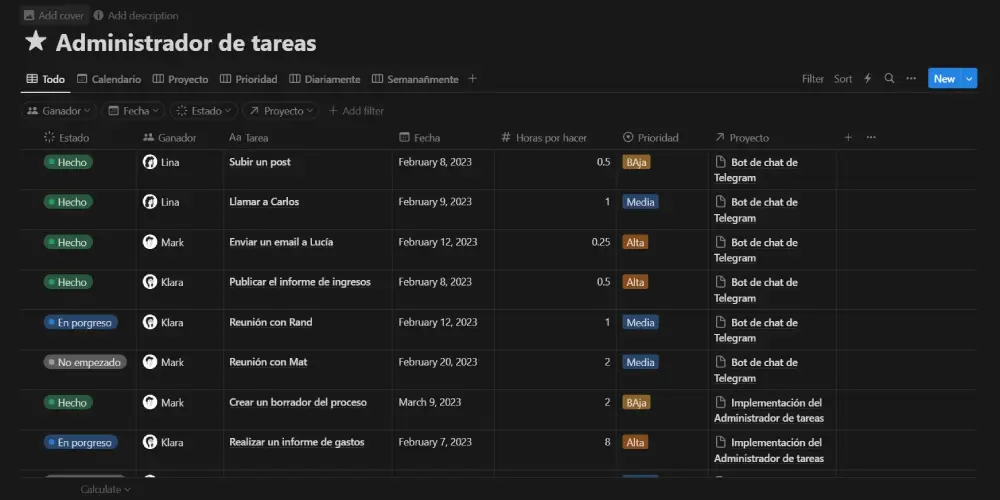Switch to the Prioridad tab
This screenshot has width=1000, height=500.
[249, 79]
